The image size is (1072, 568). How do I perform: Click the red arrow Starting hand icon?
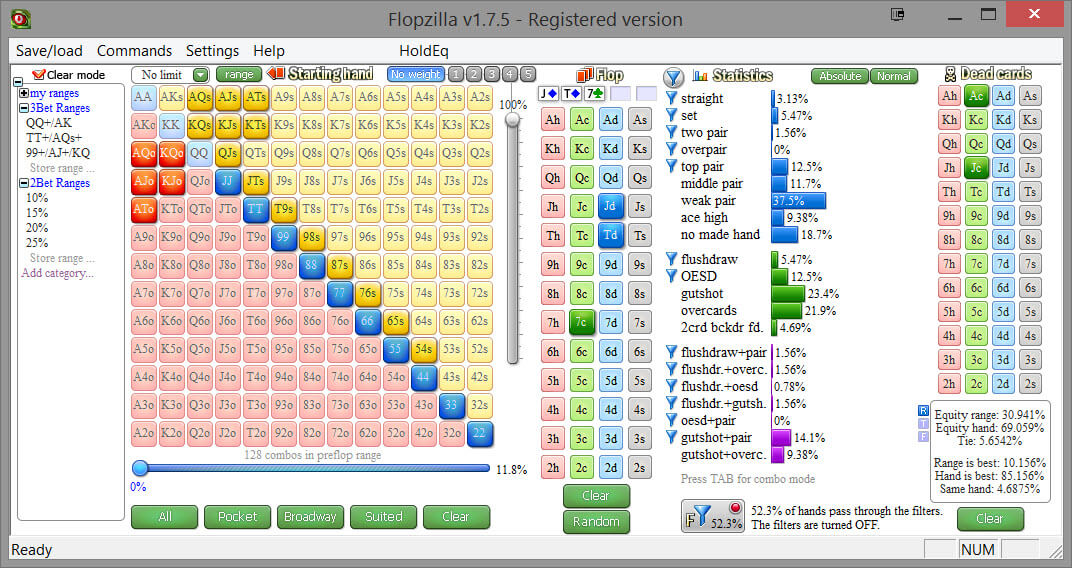click(x=276, y=73)
